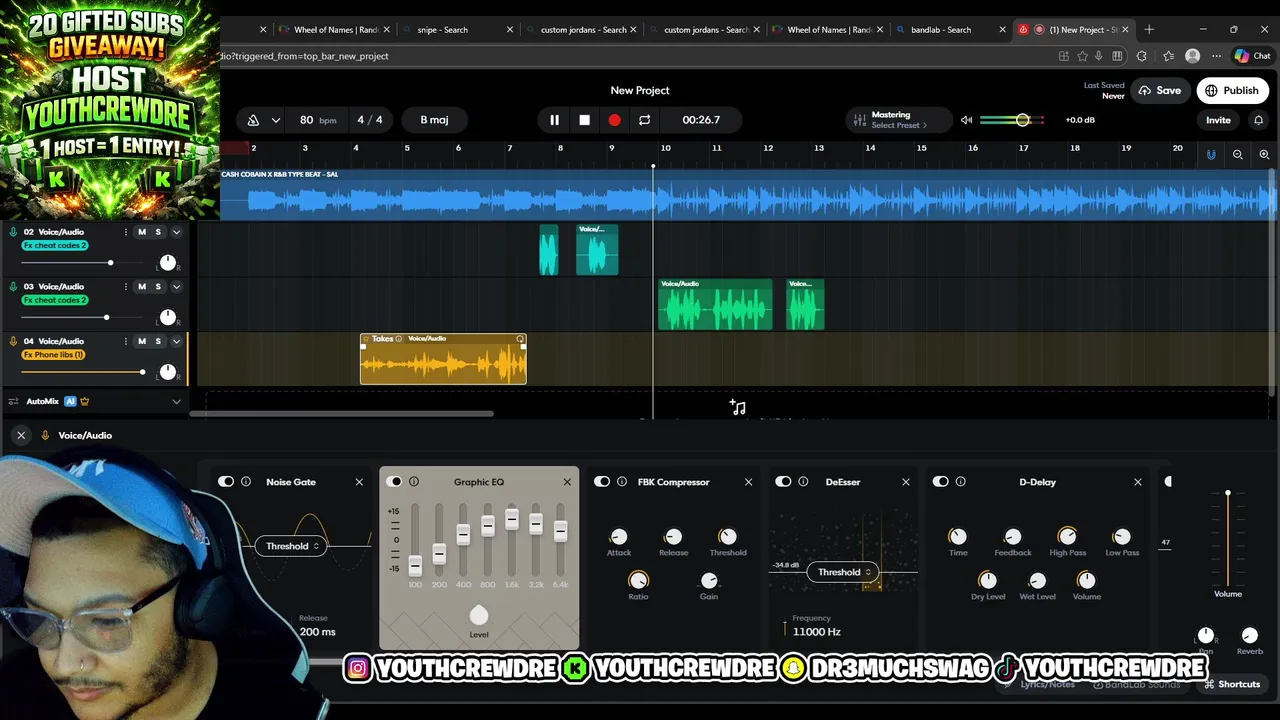Image resolution: width=1280 pixels, height=720 pixels.
Task: Start recording with the red record button
Action: click(x=614, y=120)
